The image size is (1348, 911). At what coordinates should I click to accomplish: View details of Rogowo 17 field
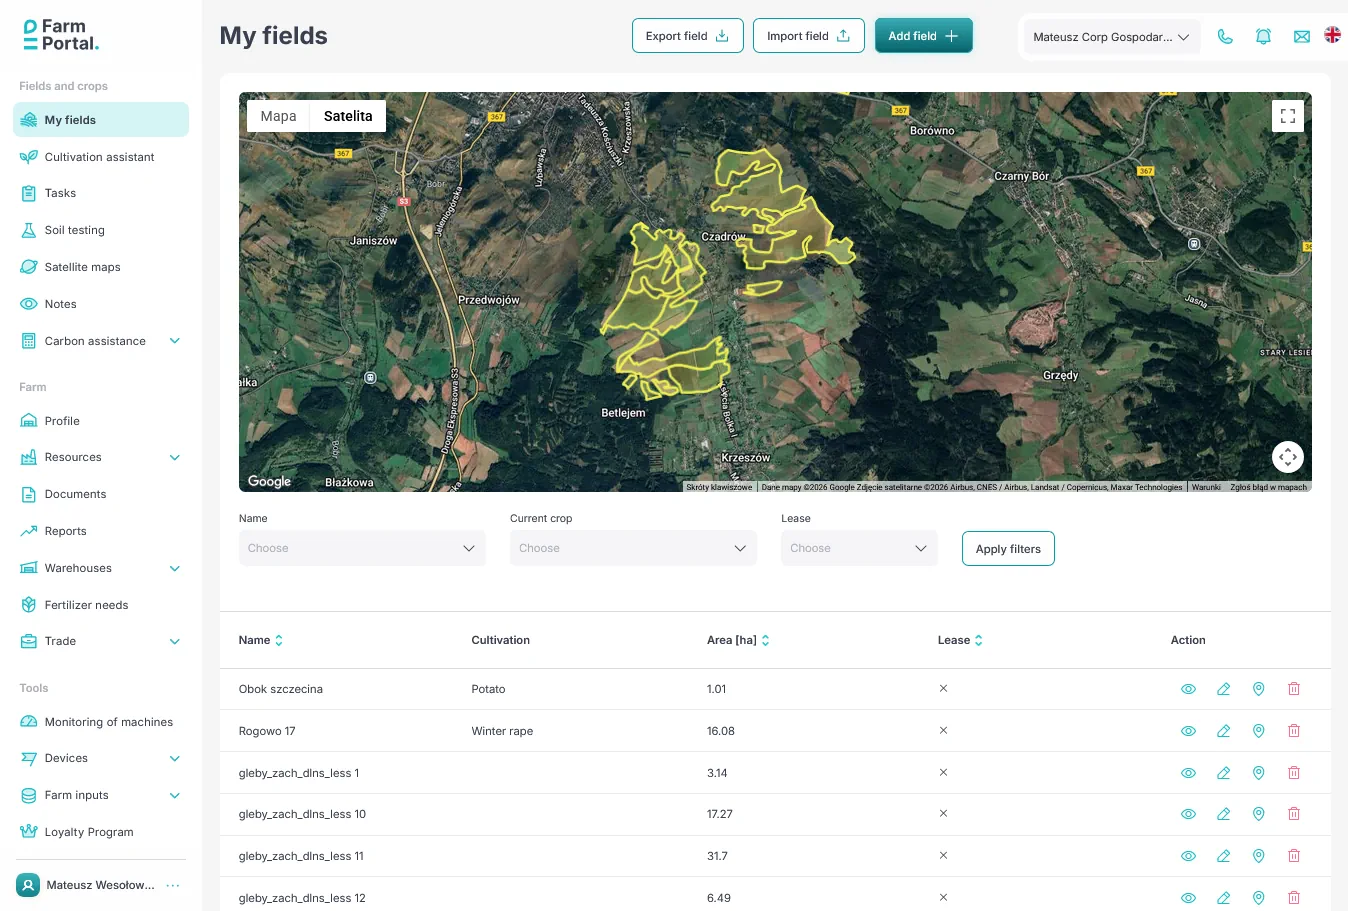point(1188,730)
